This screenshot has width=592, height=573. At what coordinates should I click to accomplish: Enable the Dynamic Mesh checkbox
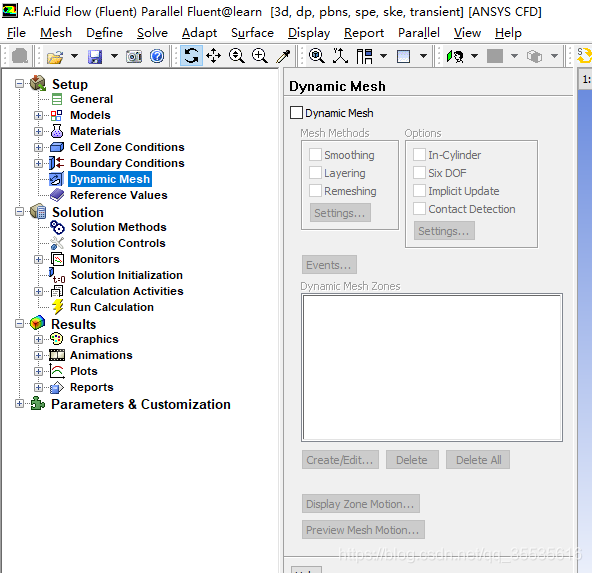click(x=296, y=112)
